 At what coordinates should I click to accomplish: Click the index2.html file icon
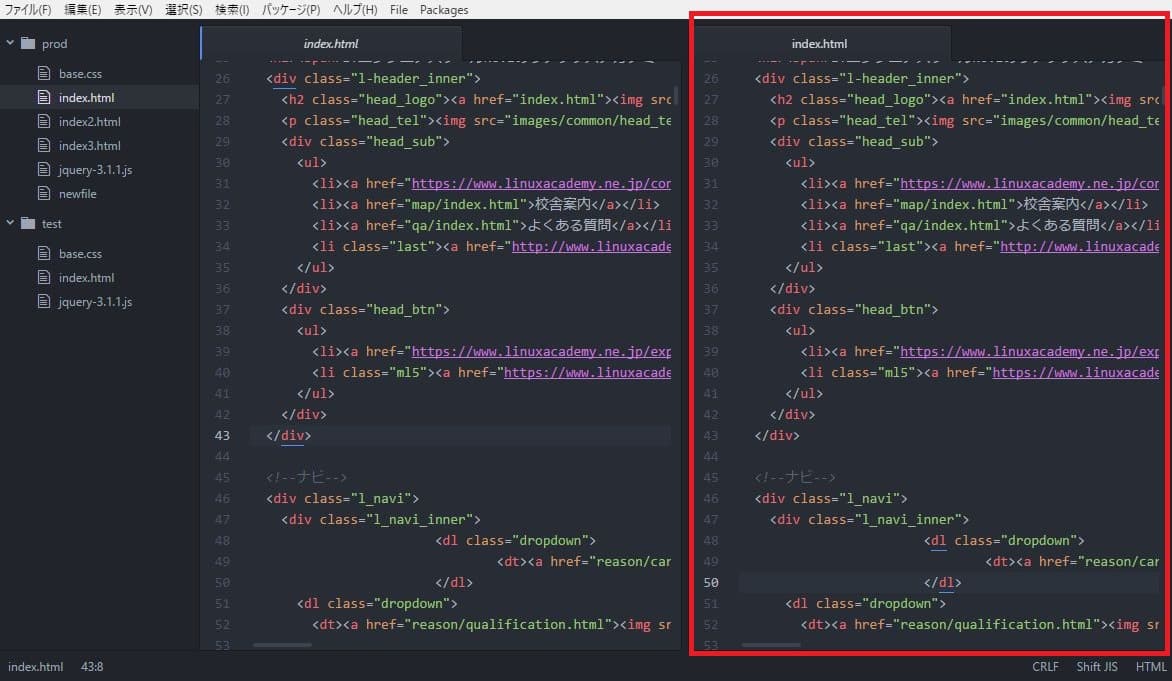click(43, 122)
